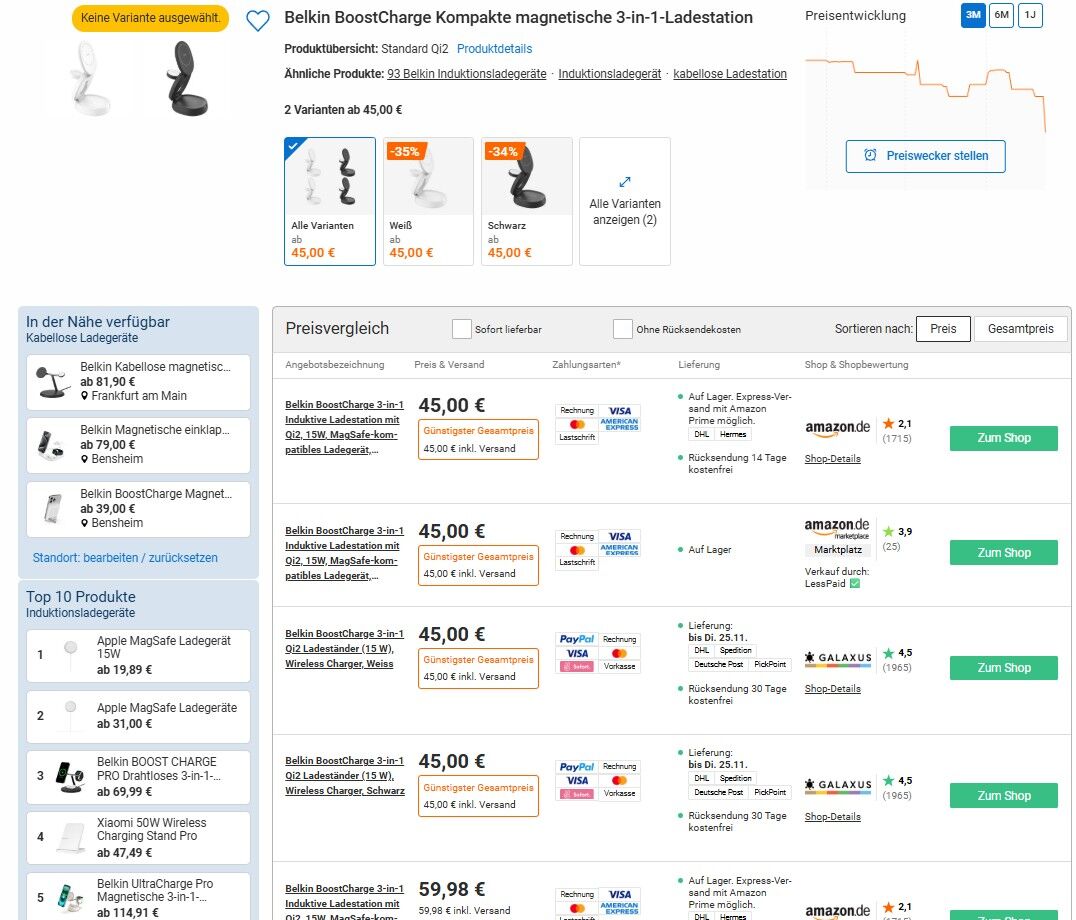Image resolution: width=1076 pixels, height=920 pixels.
Task: Tick the Ohne Rücksendekosten checkbox
Action: click(622, 329)
